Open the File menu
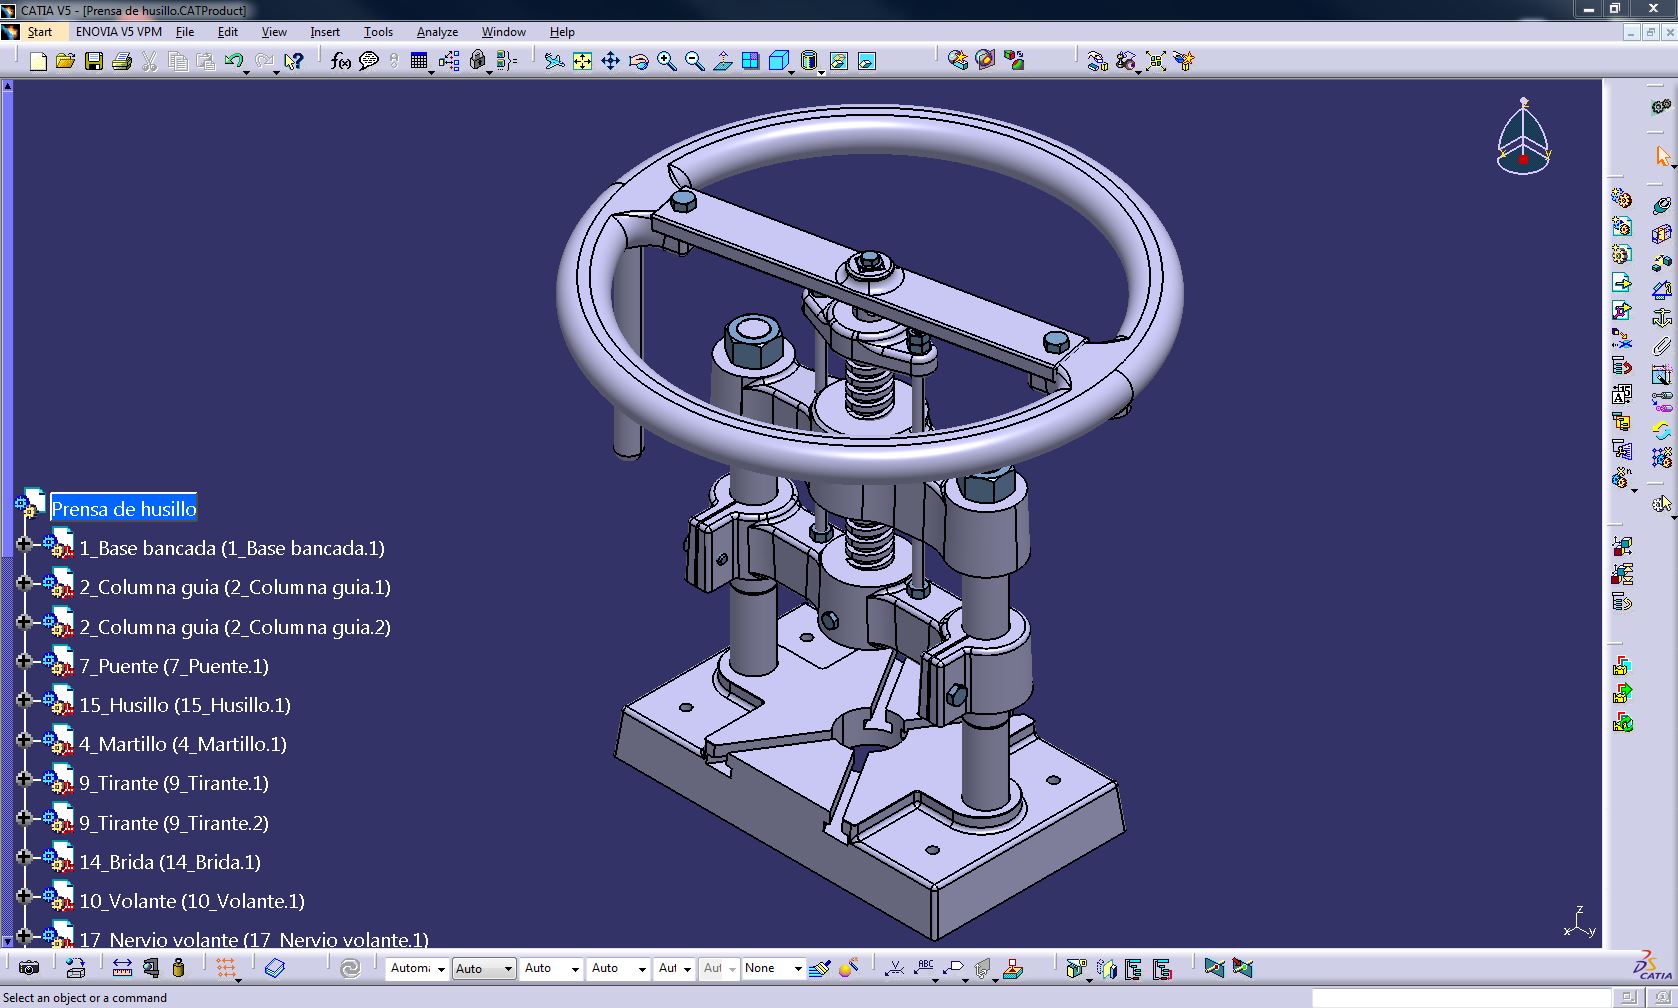Viewport: 1678px width, 1008px height. click(185, 32)
